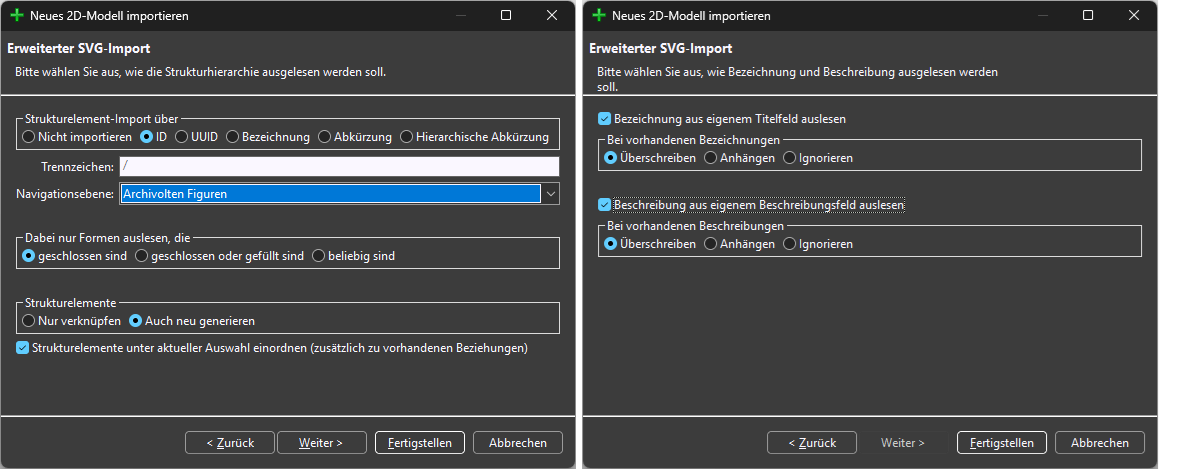The height and width of the screenshot is (469, 1200).
Task: Maximize the right import dialog window
Action: (x=1088, y=16)
